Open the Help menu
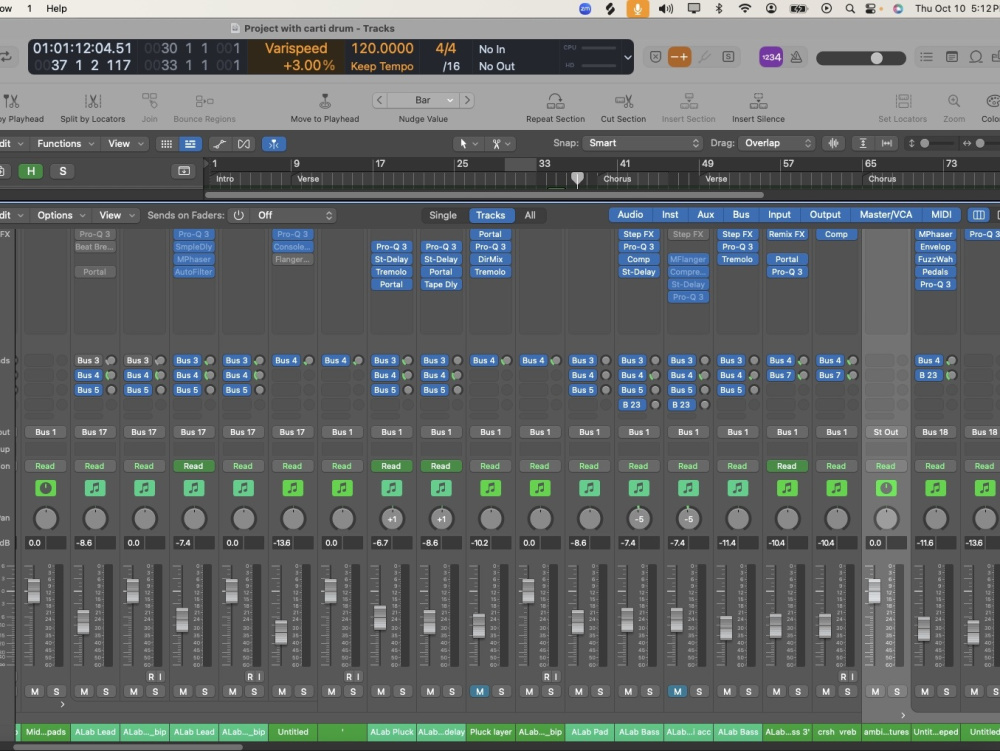The image size is (1000, 751). tap(56, 8)
